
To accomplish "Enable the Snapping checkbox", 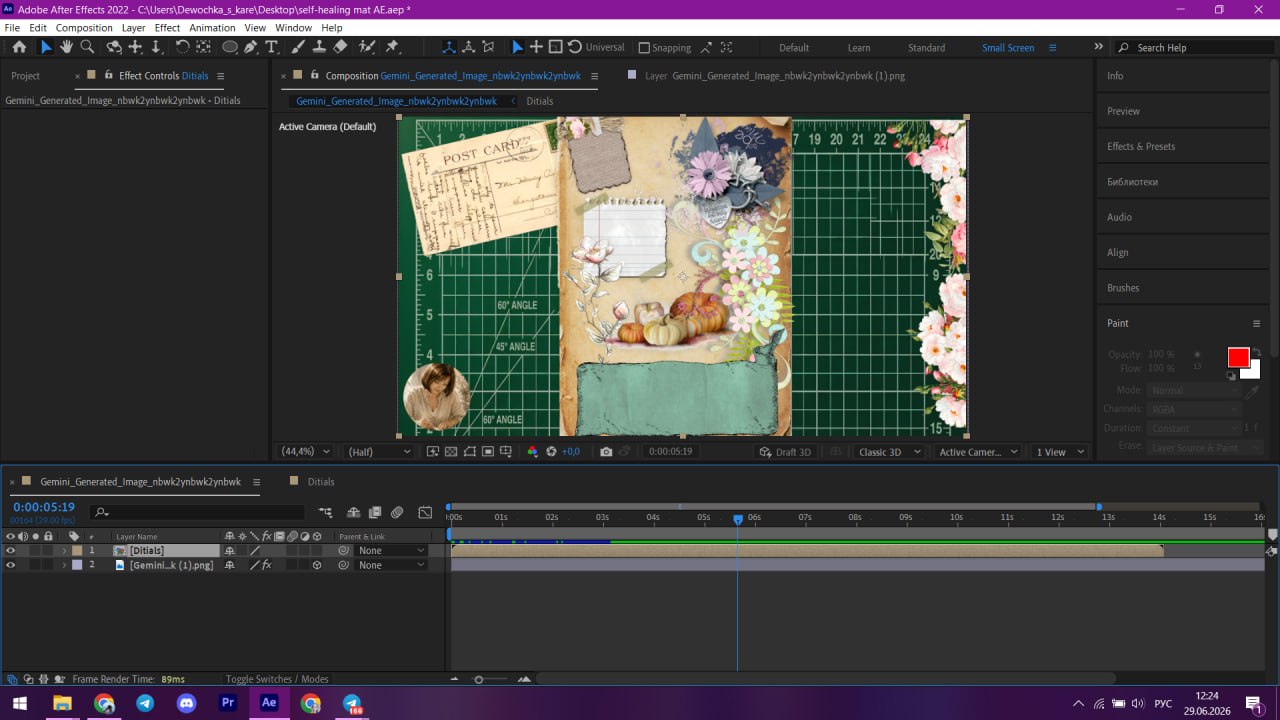I will (644, 47).
